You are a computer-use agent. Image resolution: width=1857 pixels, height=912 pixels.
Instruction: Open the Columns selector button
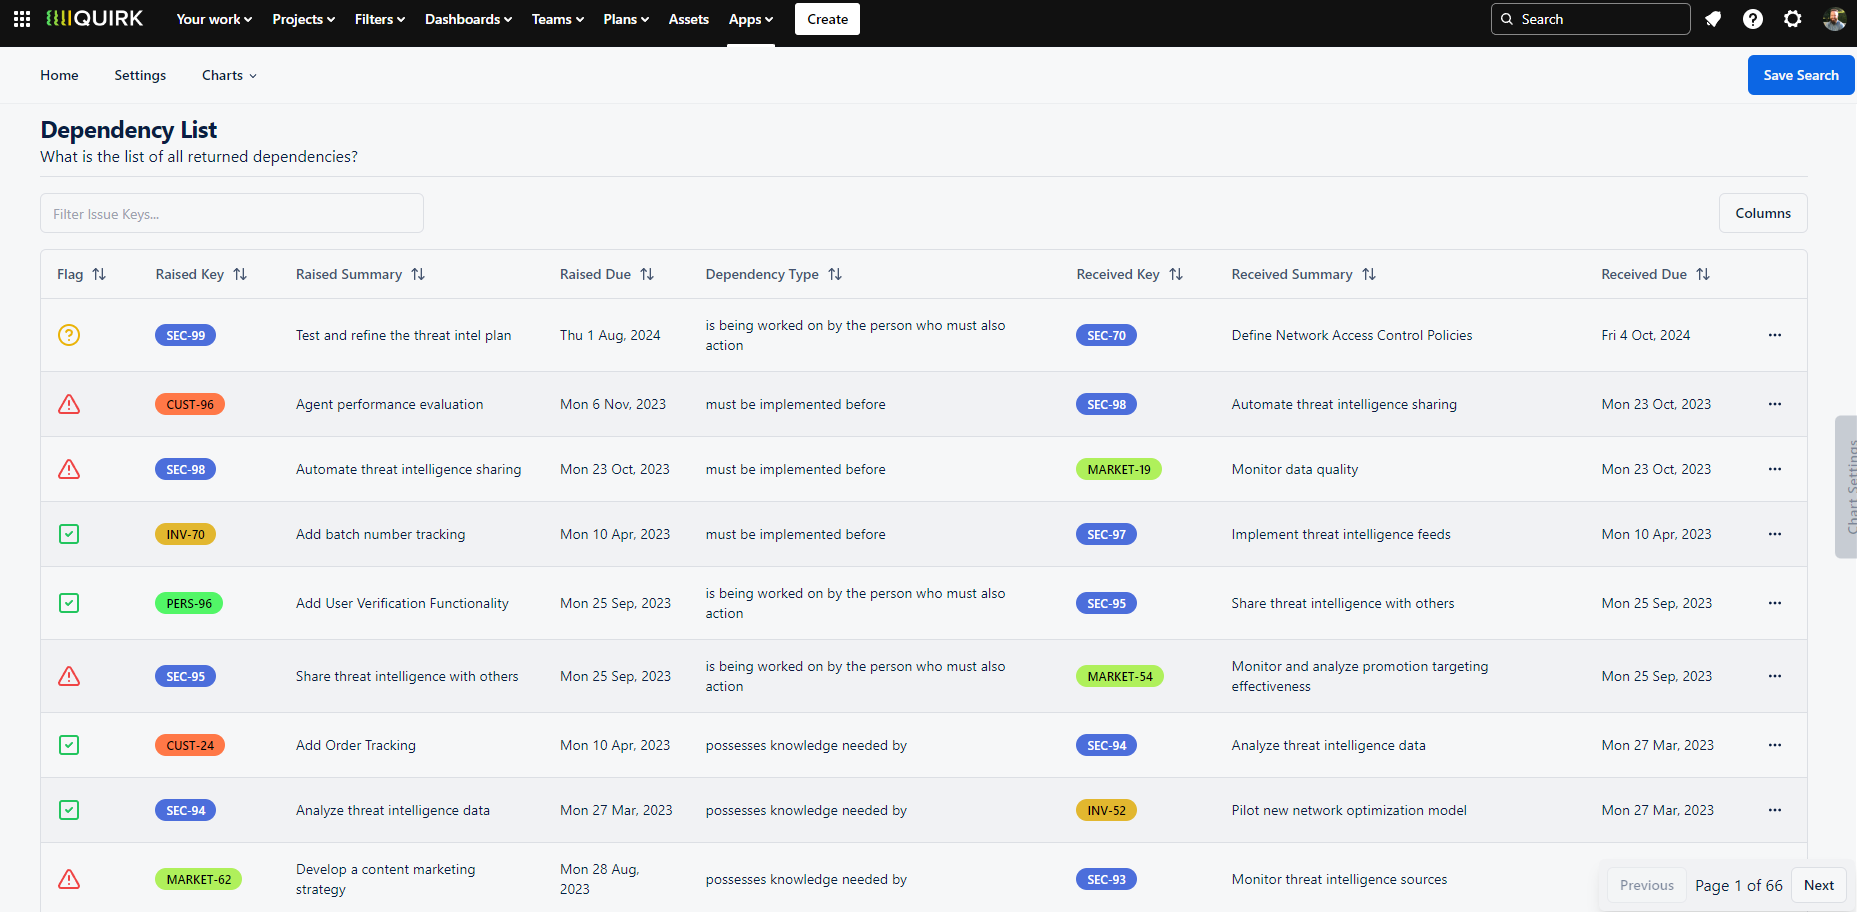click(1763, 213)
